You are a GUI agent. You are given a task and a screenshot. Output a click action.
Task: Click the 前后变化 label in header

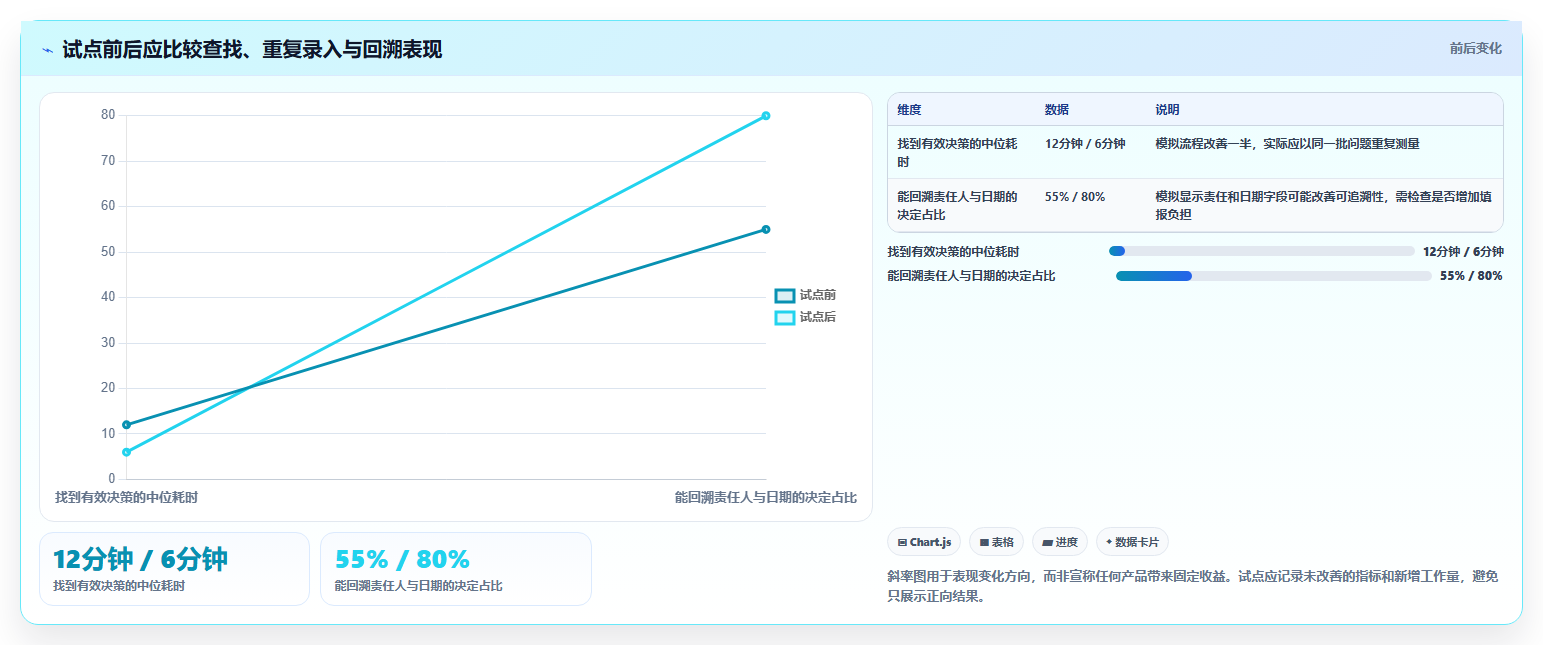click(x=1476, y=49)
